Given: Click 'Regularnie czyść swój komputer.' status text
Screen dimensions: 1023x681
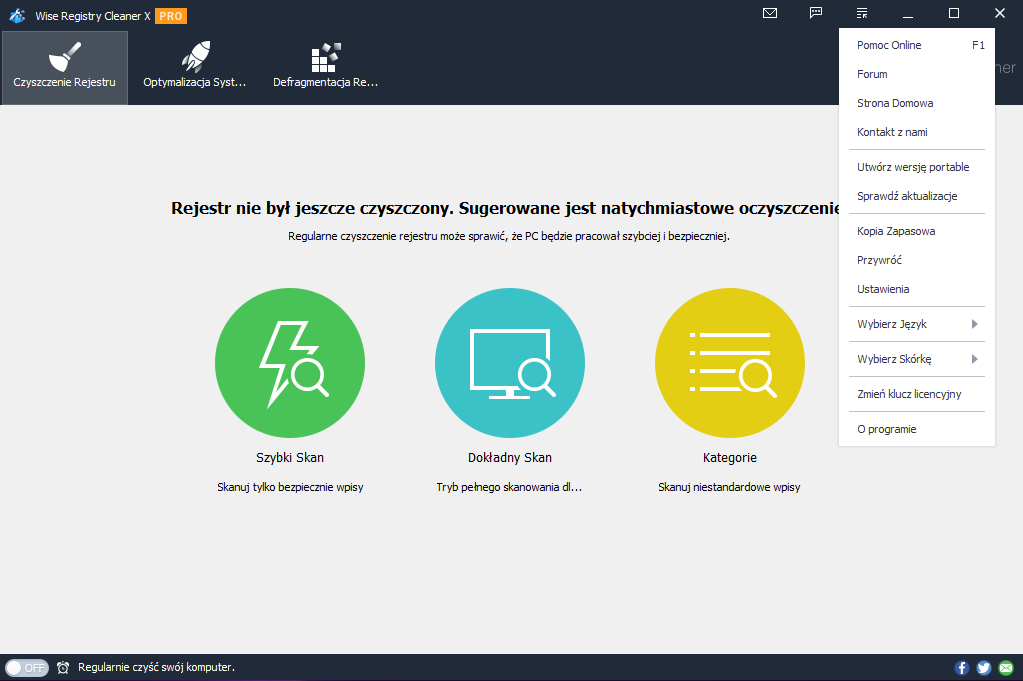Looking at the screenshot, I should point(156,667).
